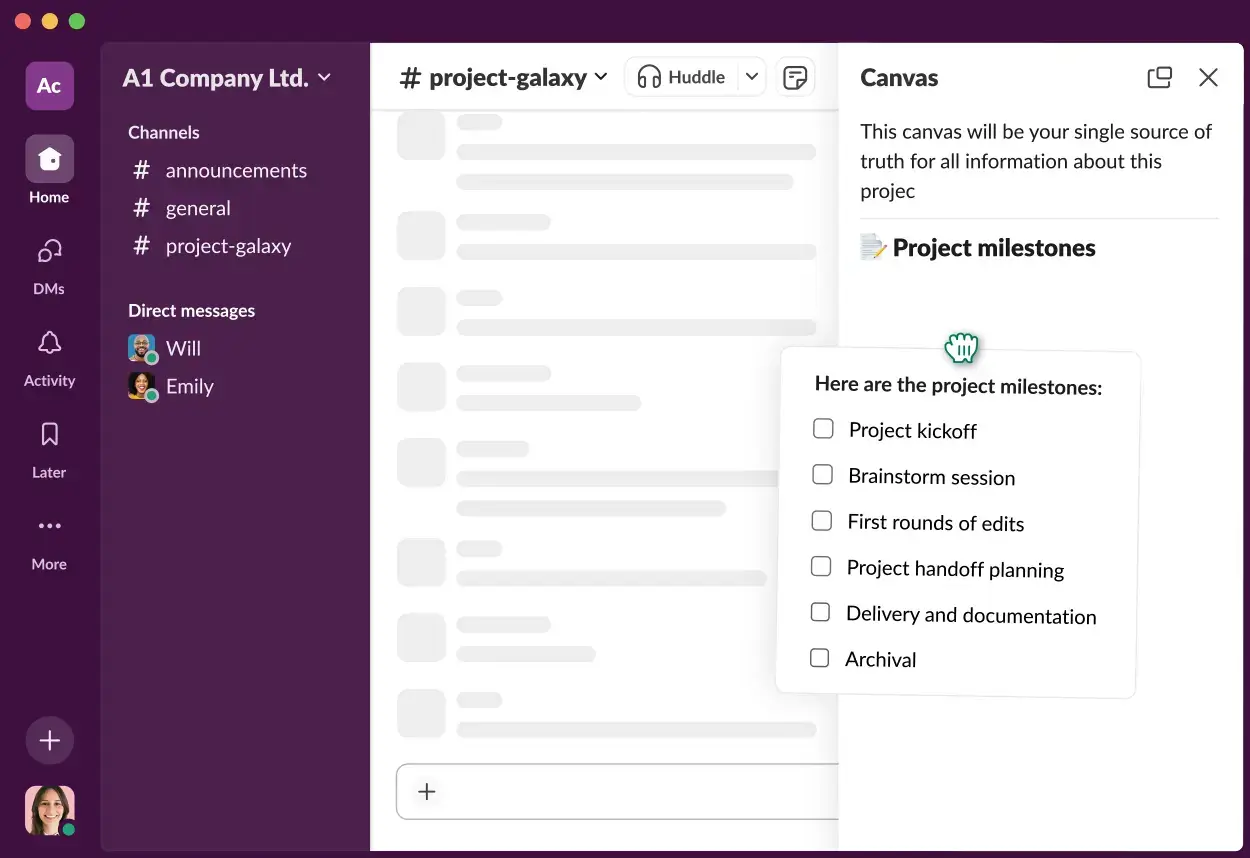This screenshot has width=1250, height=858.
Task: Open the canvas in a new window icon
Action: (1159, 78)
